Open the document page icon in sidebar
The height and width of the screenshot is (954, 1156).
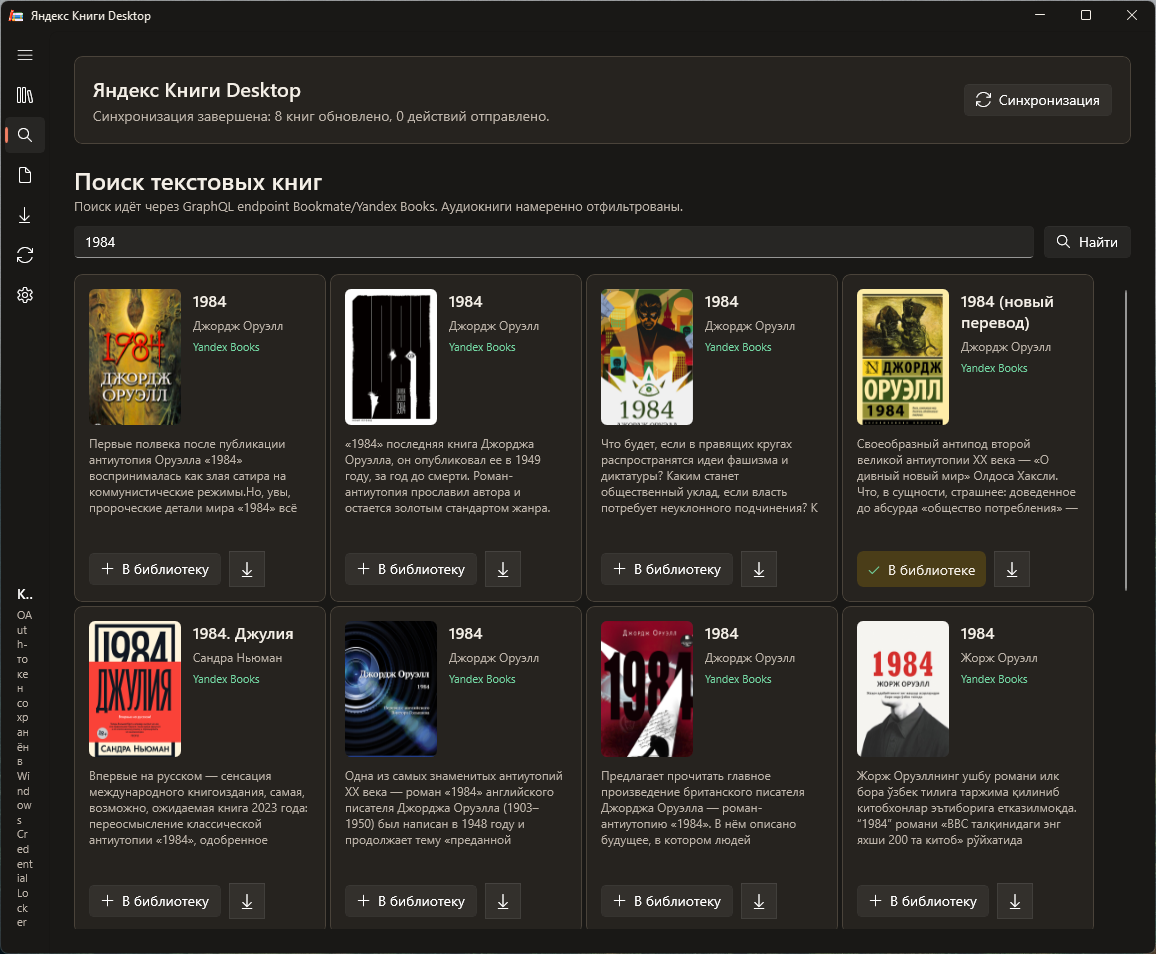click(25, 175)
